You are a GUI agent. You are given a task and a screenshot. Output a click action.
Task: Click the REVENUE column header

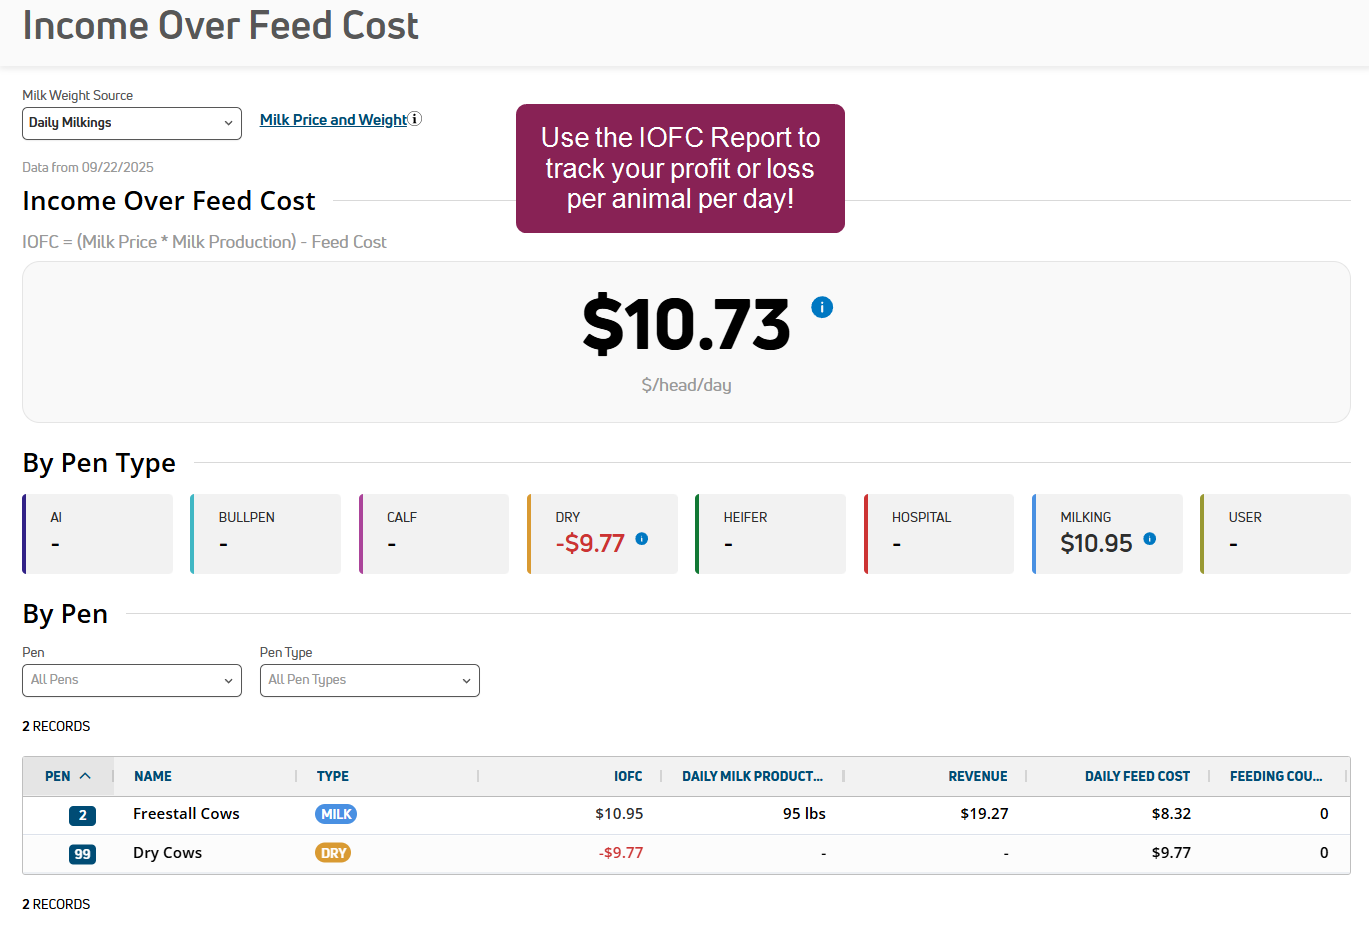(977, 776)
